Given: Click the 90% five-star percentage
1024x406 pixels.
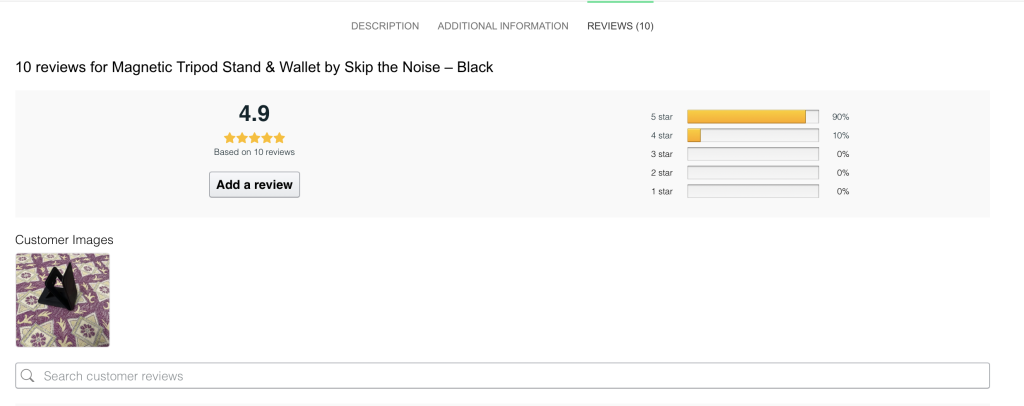Looking at the screenshot, I should [840, 117].
